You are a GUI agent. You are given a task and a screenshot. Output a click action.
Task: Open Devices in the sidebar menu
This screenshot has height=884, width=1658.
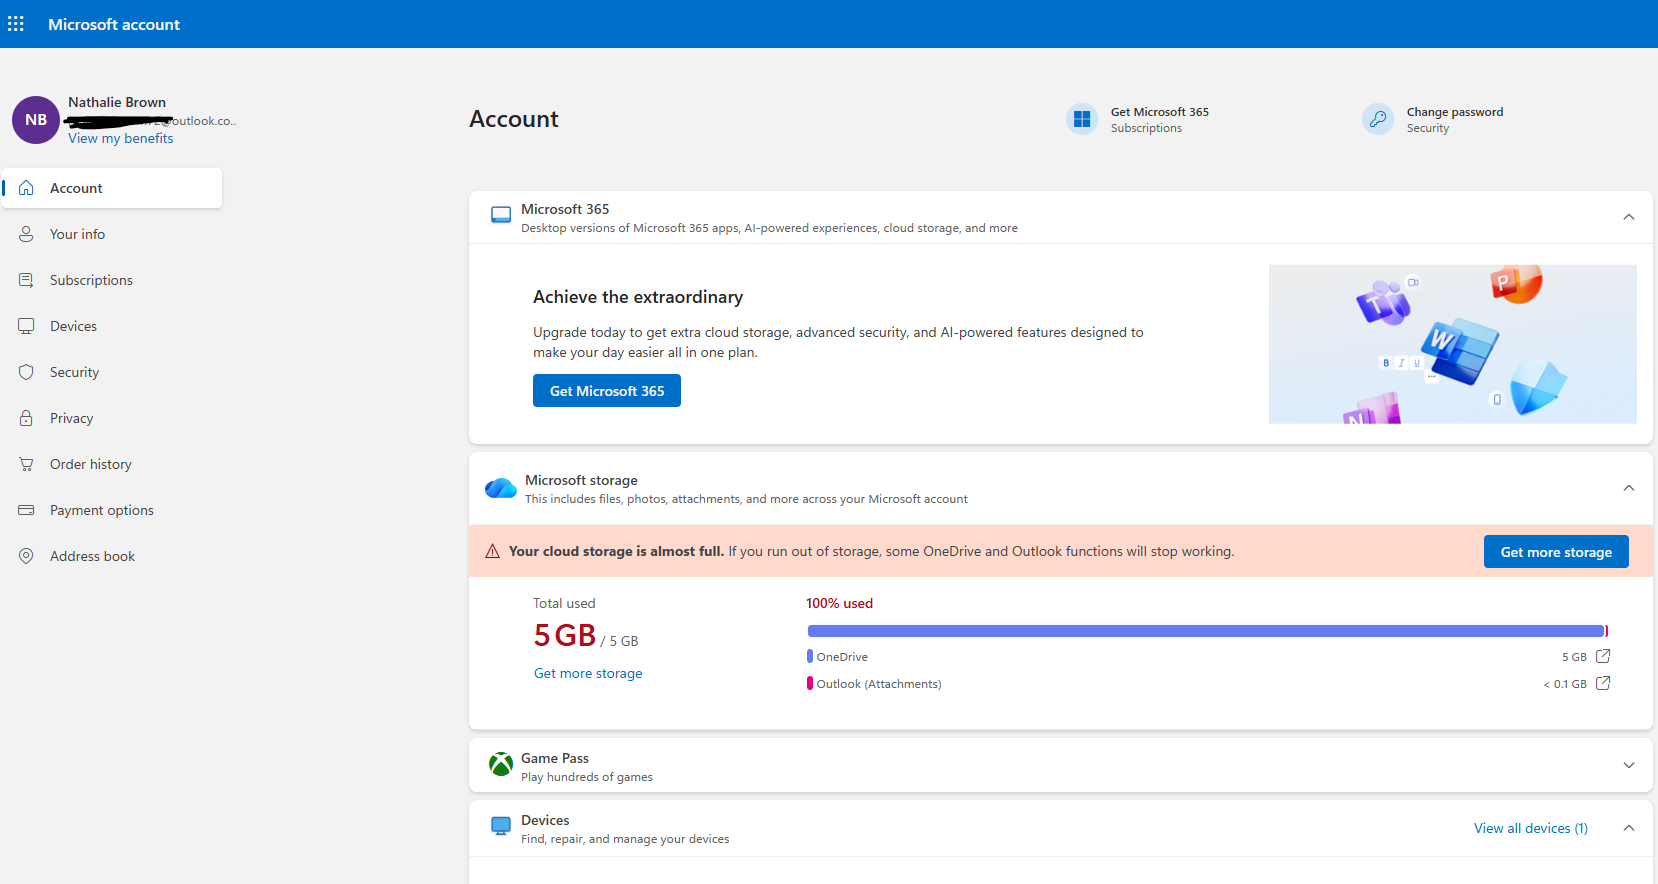[112, 326]
